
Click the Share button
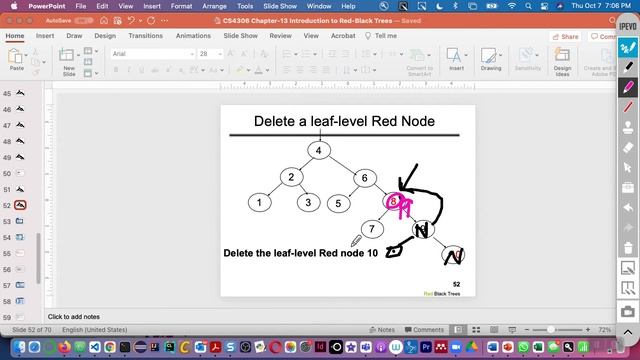coord(565,36)
